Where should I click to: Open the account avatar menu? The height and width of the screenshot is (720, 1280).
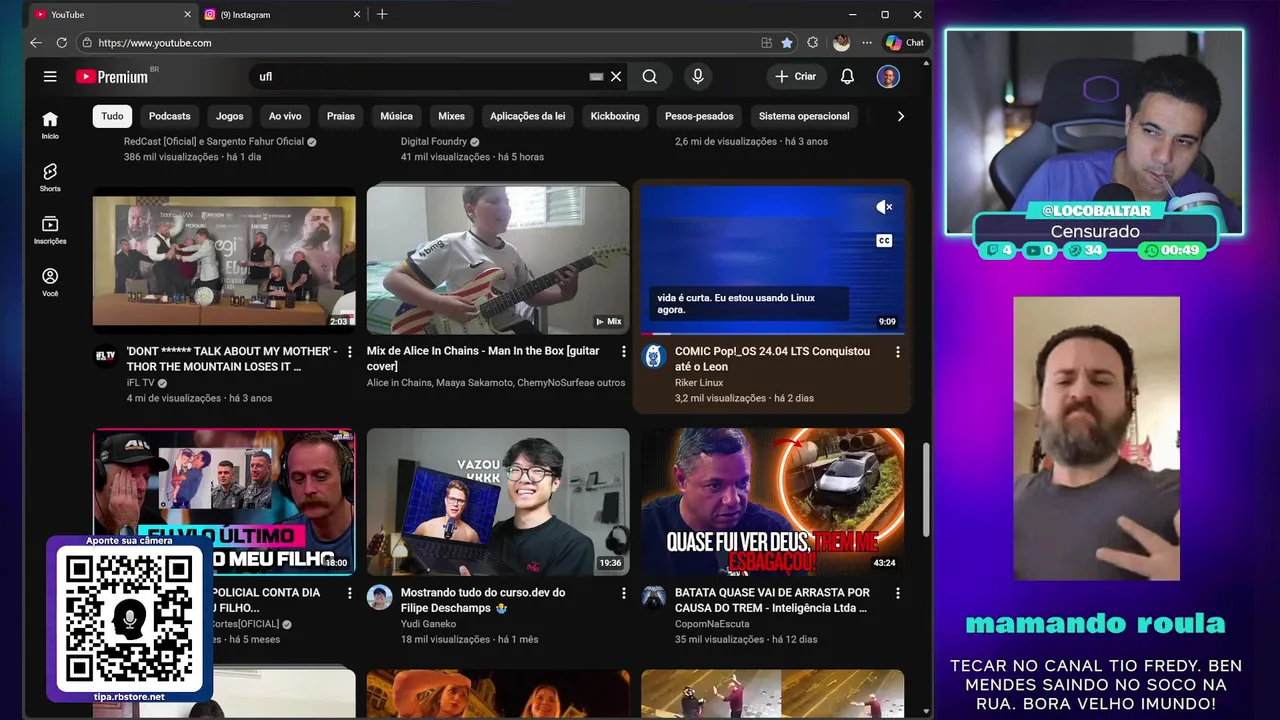(x=888, y=76)
